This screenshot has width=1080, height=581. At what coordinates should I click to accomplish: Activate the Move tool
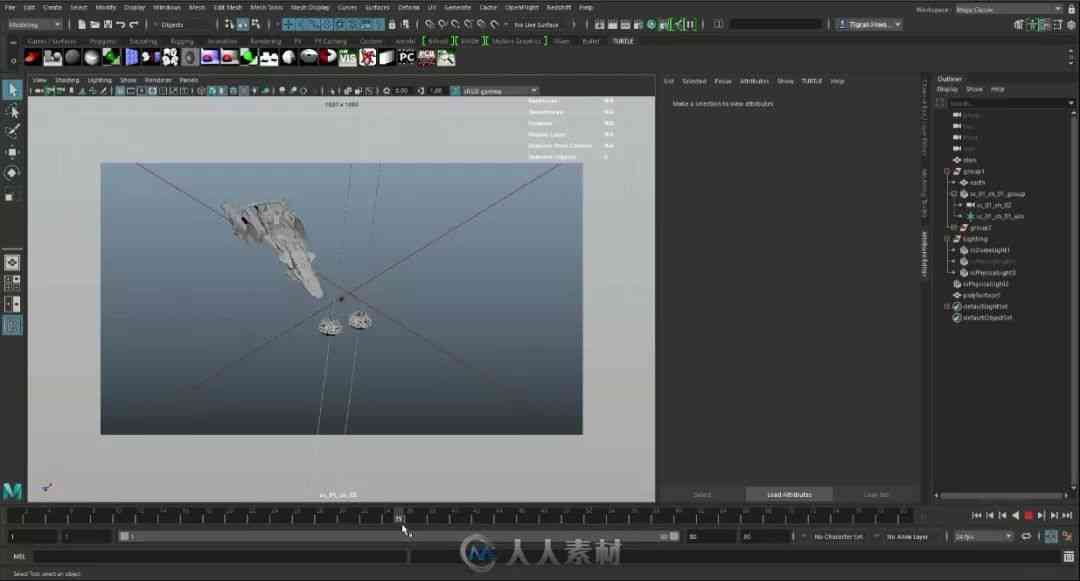point(12,152)
